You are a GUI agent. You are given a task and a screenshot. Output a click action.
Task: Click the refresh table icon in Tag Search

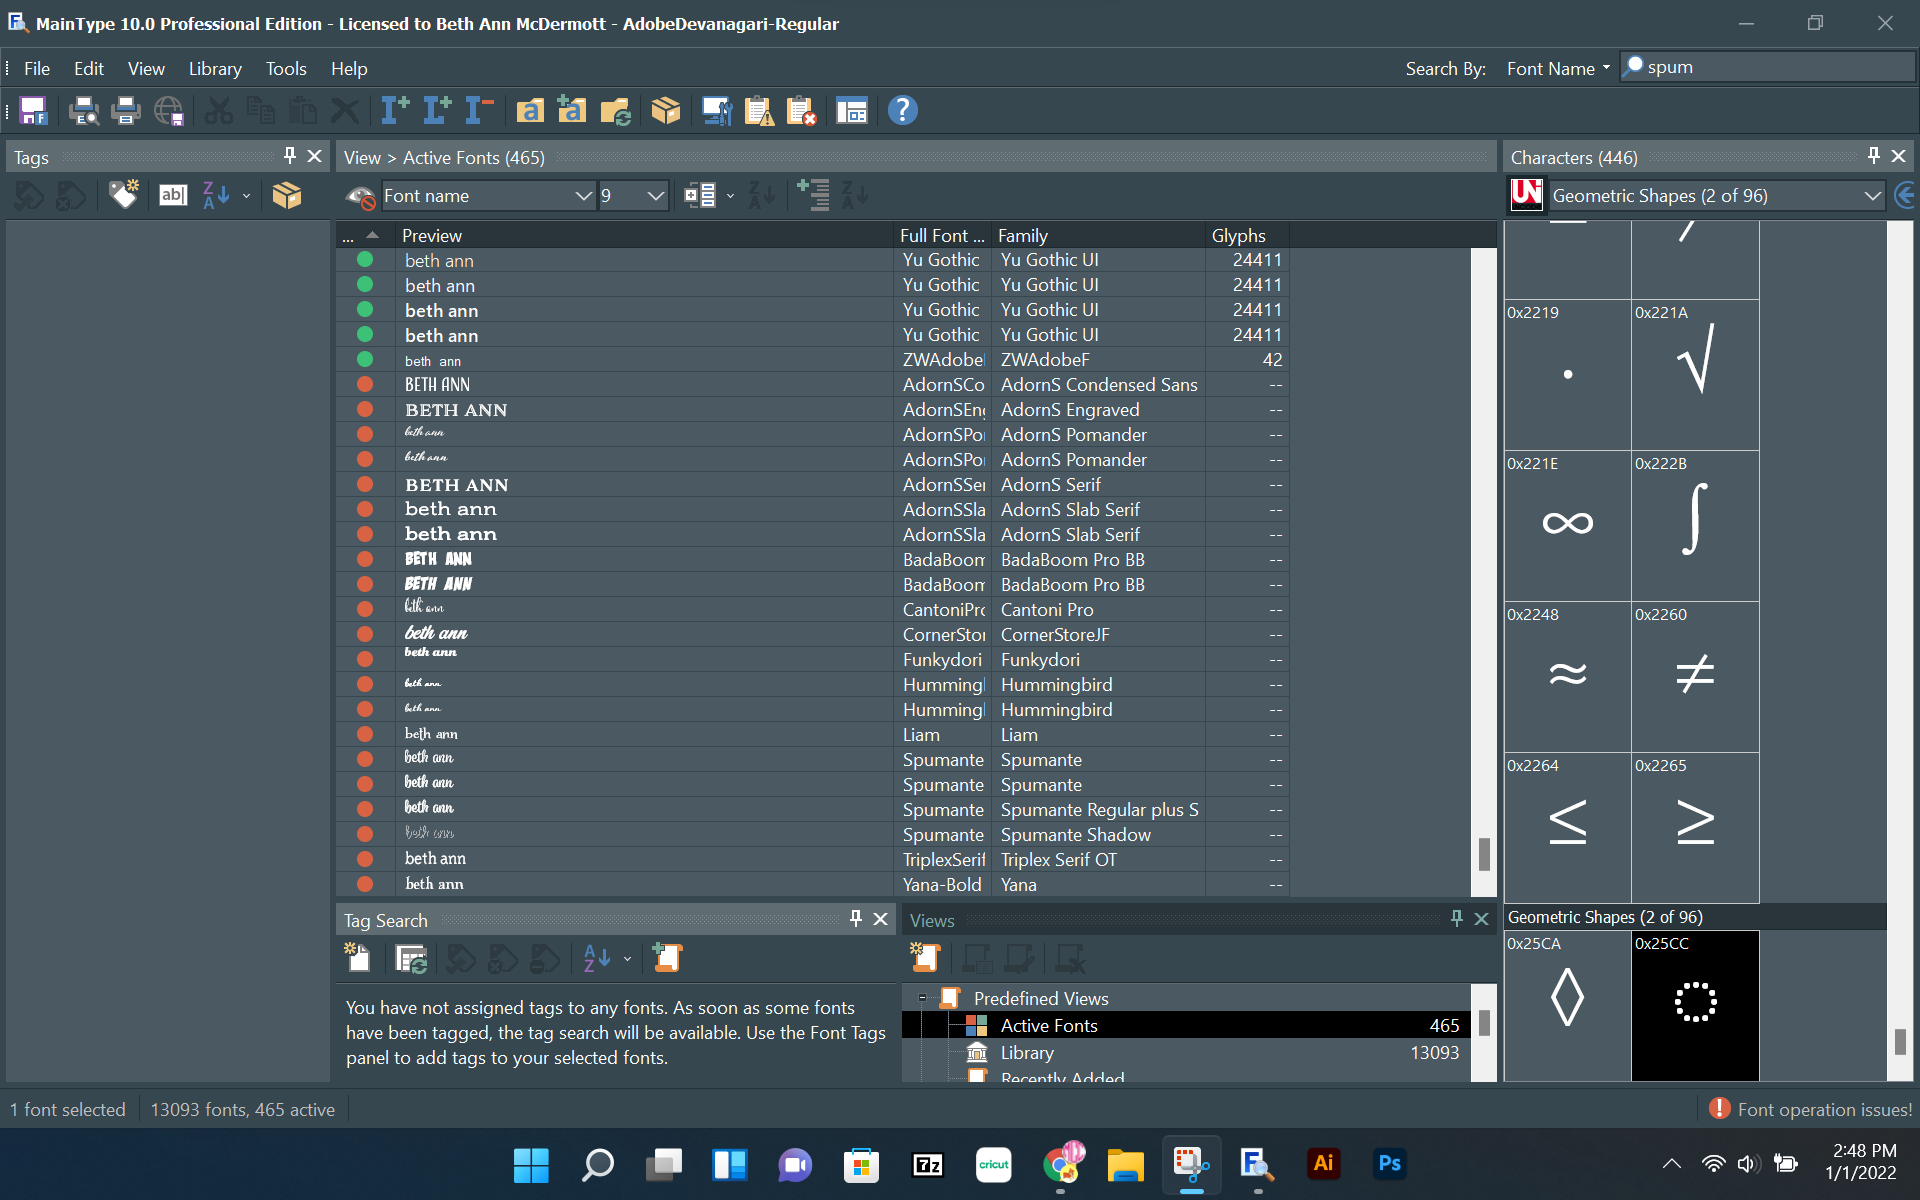411,958
